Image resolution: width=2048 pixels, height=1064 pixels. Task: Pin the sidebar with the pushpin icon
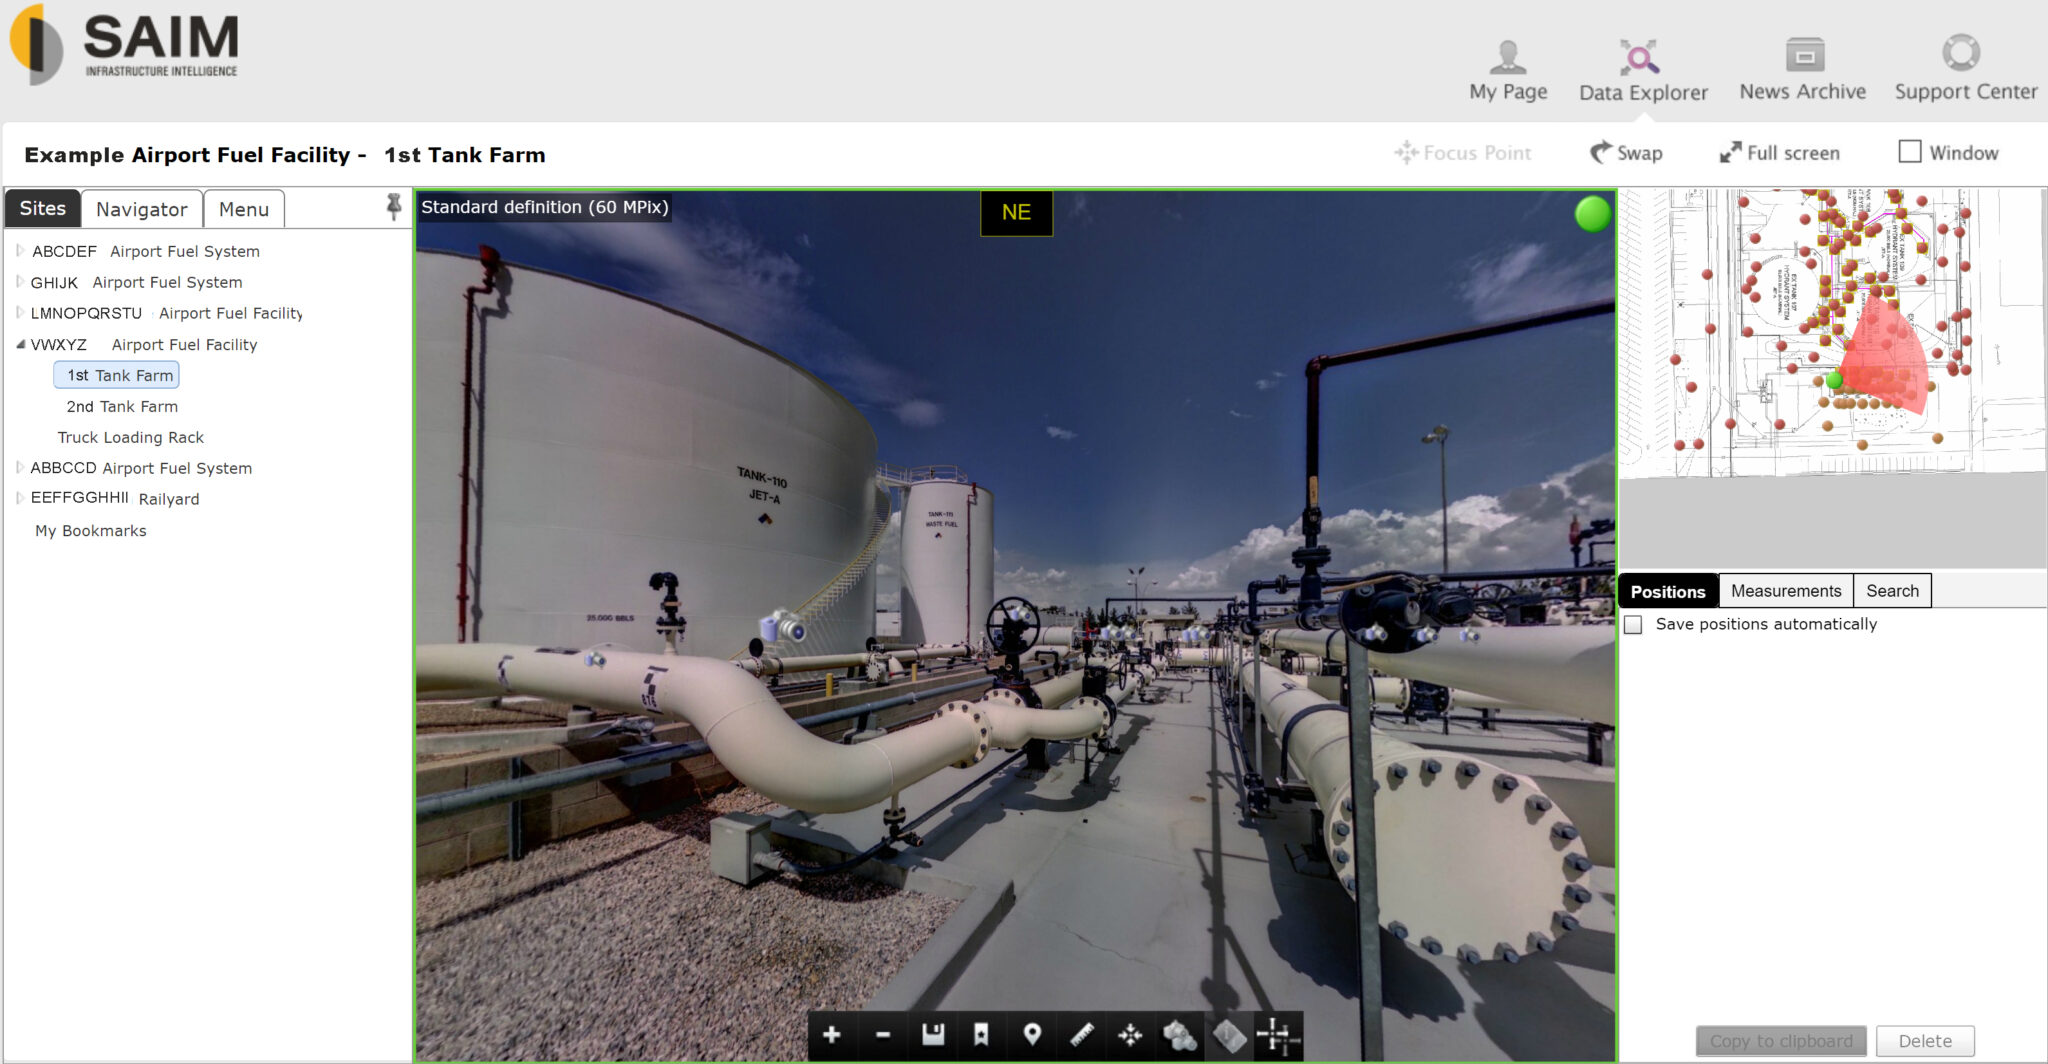pos(394,207)
